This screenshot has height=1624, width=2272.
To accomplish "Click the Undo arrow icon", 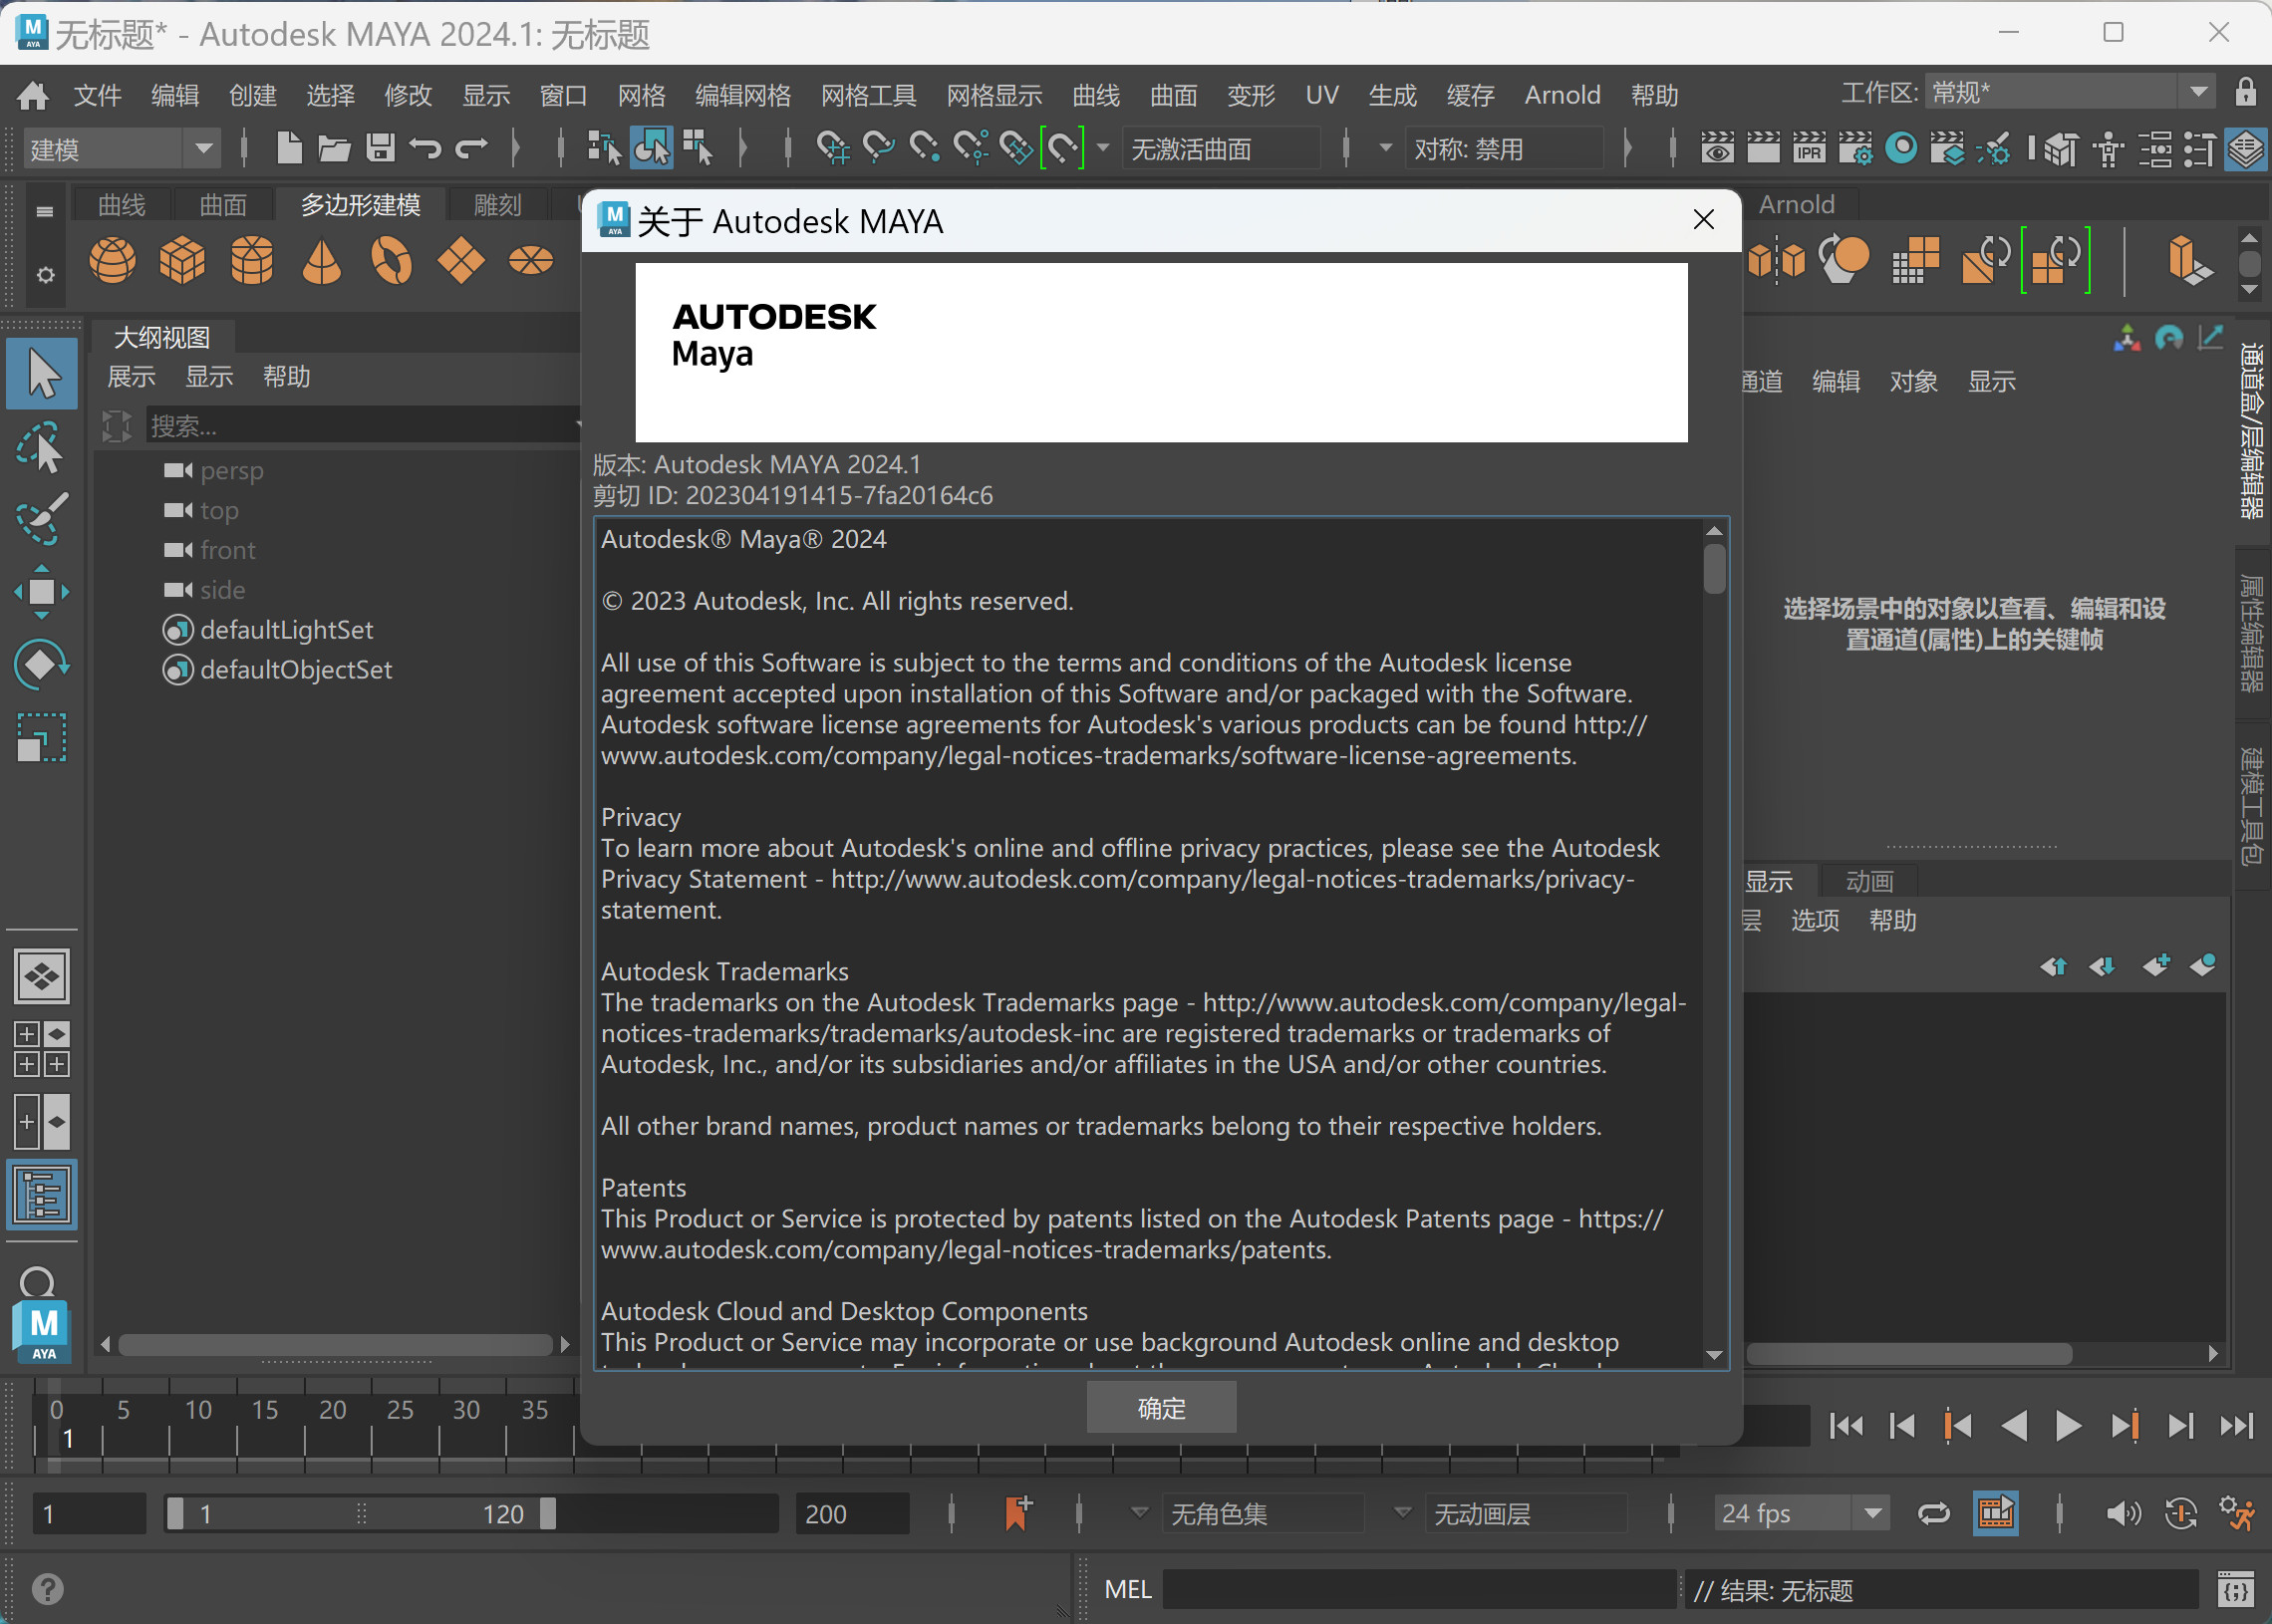I will pyautogui.click(x=425, y=149).
